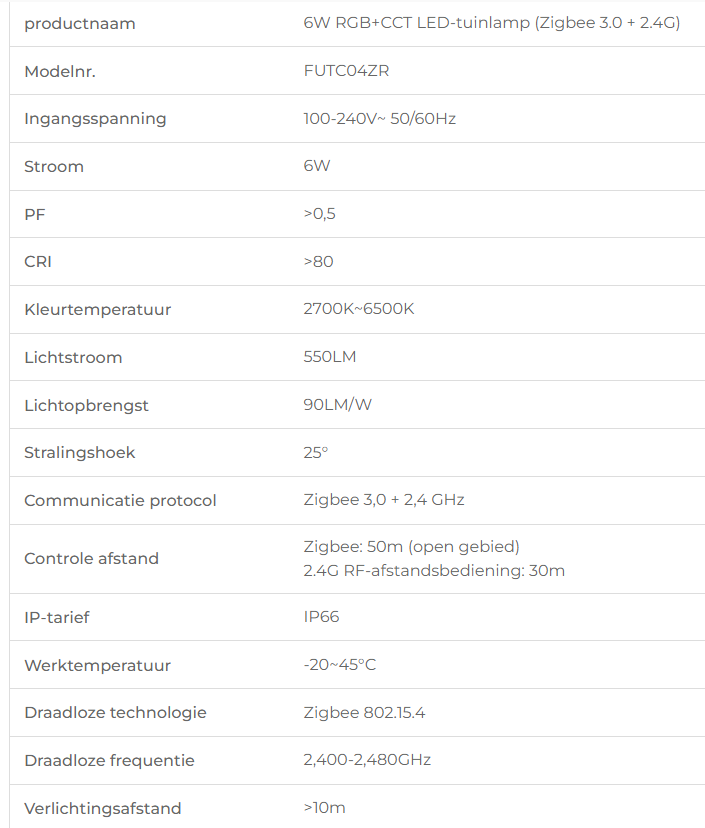Click the 90LM/W efficiency value
705x828 pixels.
click(337, 404)
